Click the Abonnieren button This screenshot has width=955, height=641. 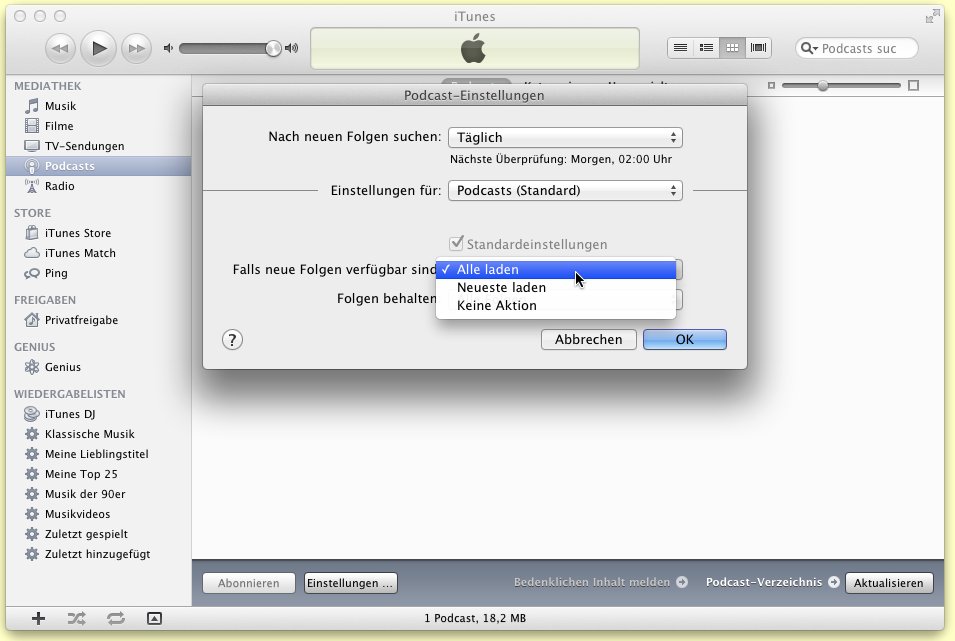tap(248, 583)
